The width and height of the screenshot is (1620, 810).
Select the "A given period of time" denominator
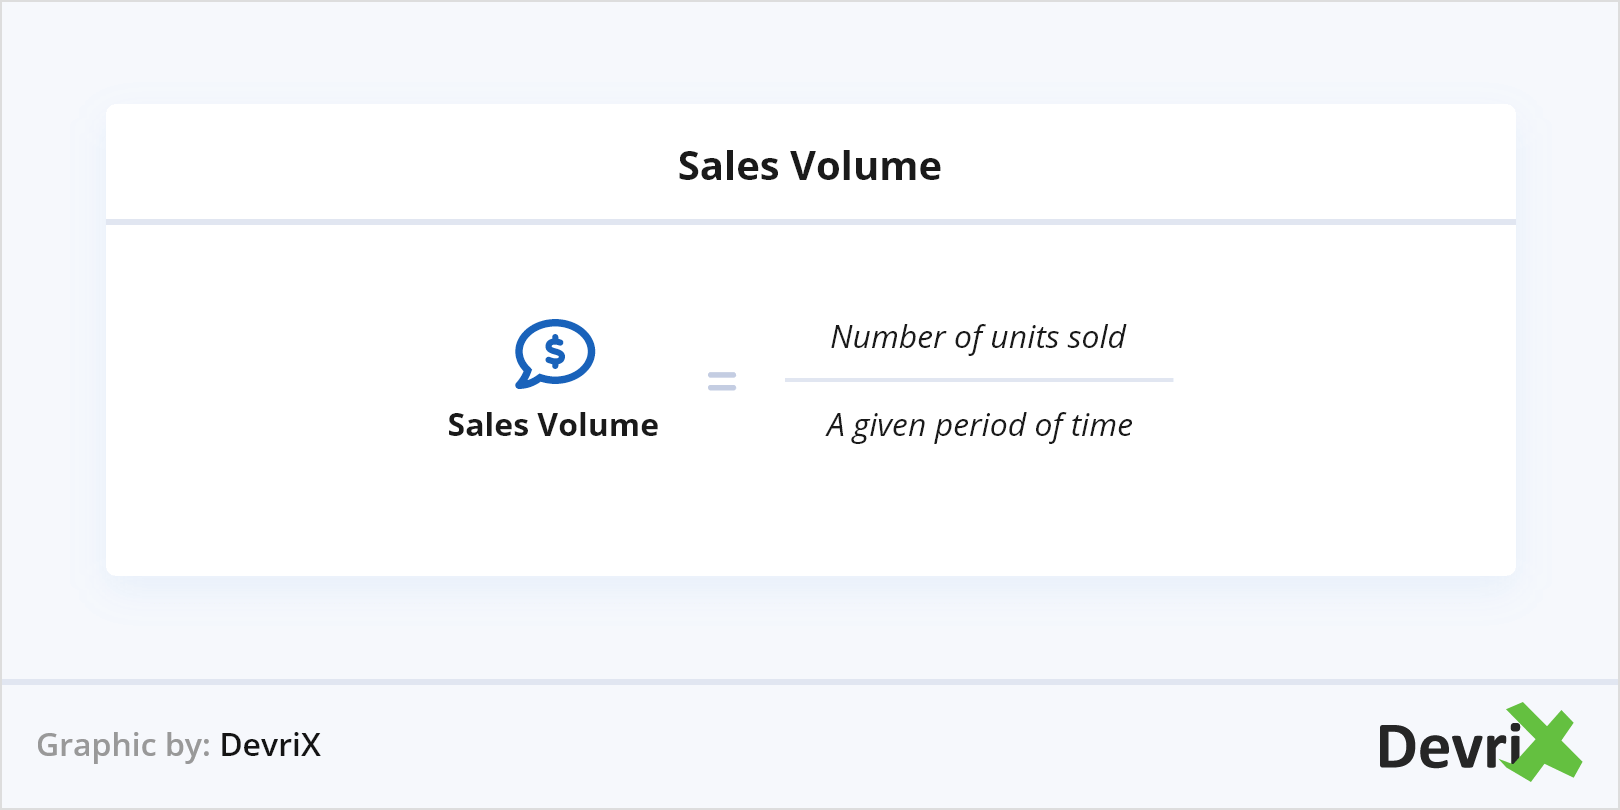(x=979, y=425)
